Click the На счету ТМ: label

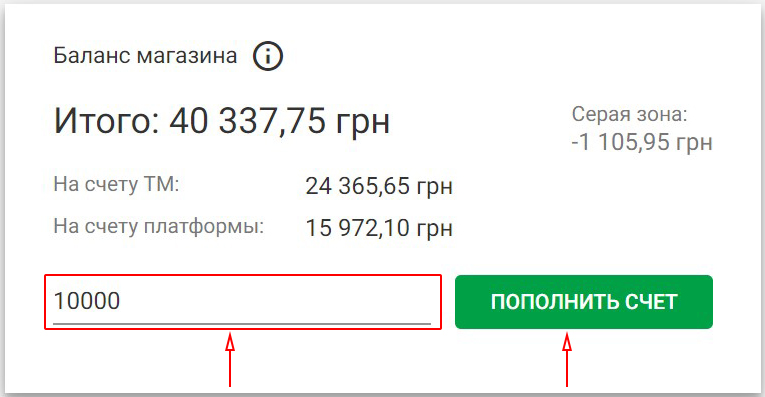117,184
